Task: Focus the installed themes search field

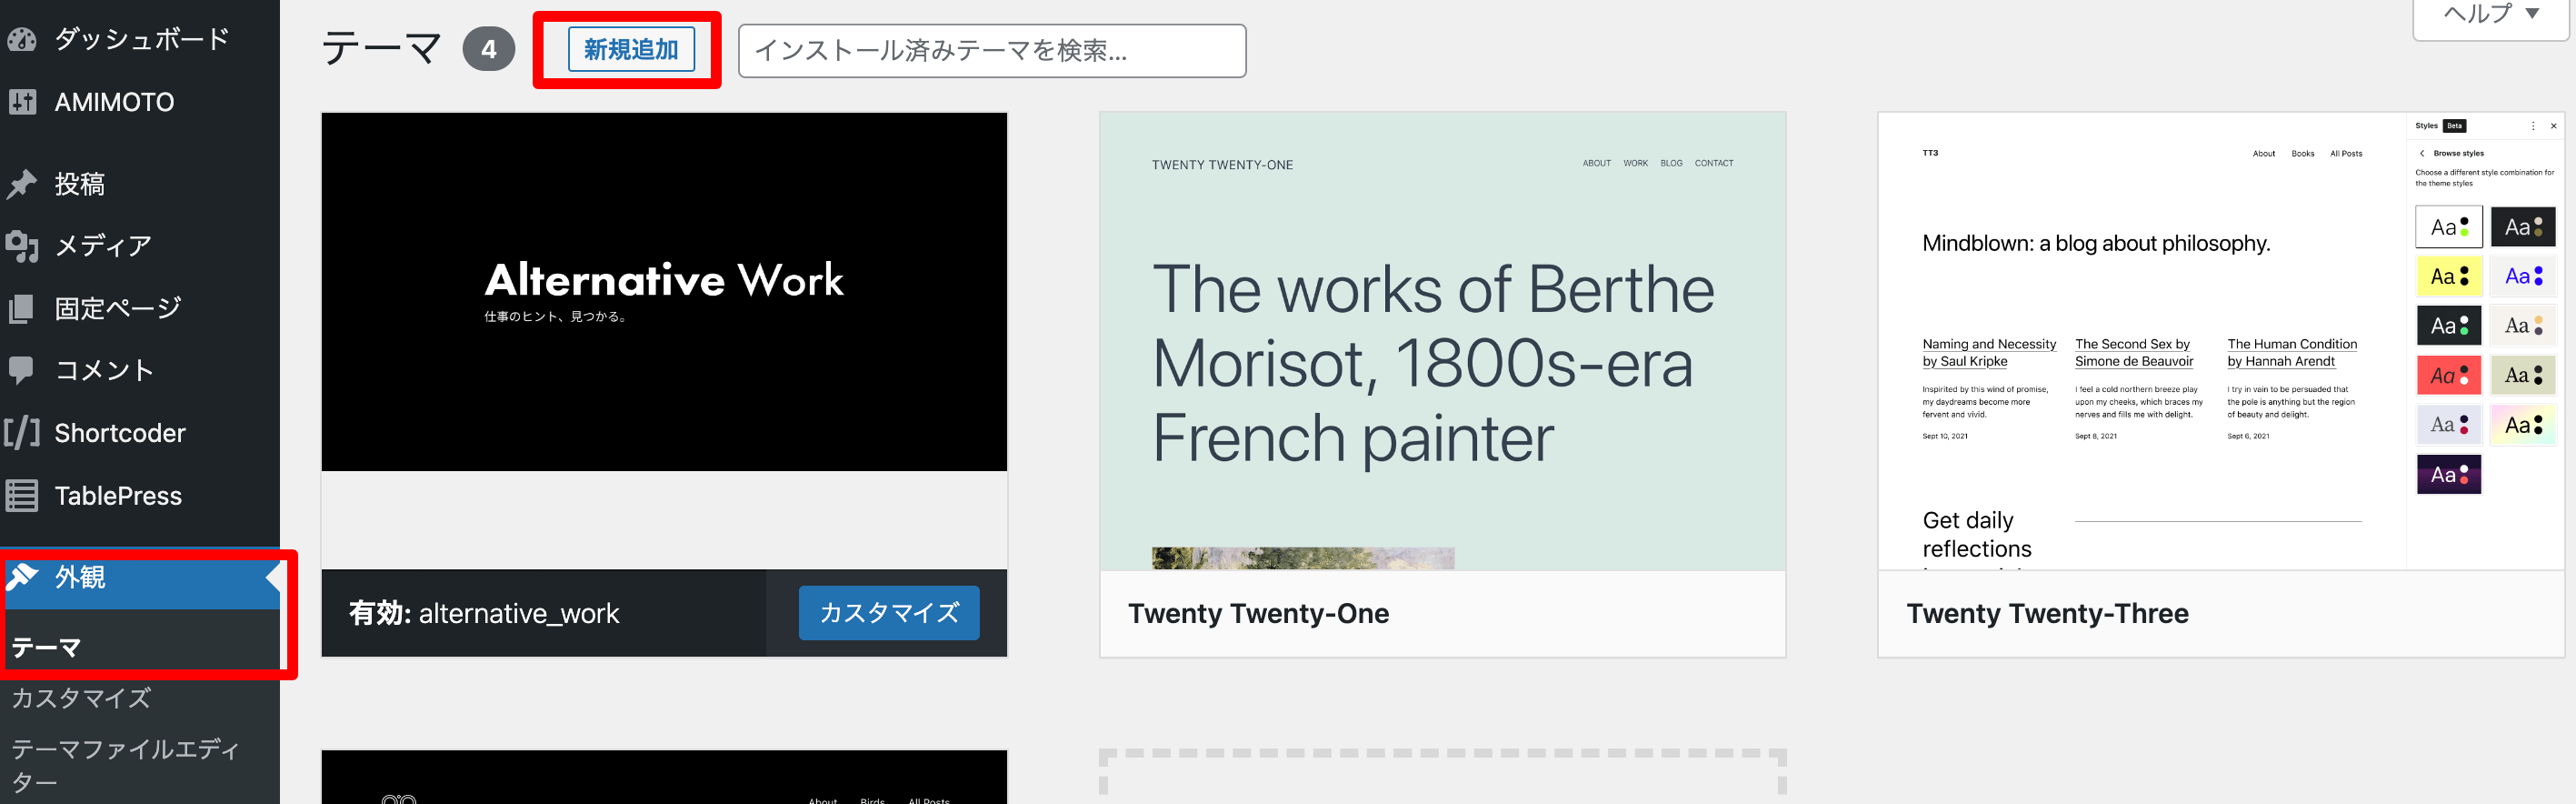Action: (x=991, y=50)
